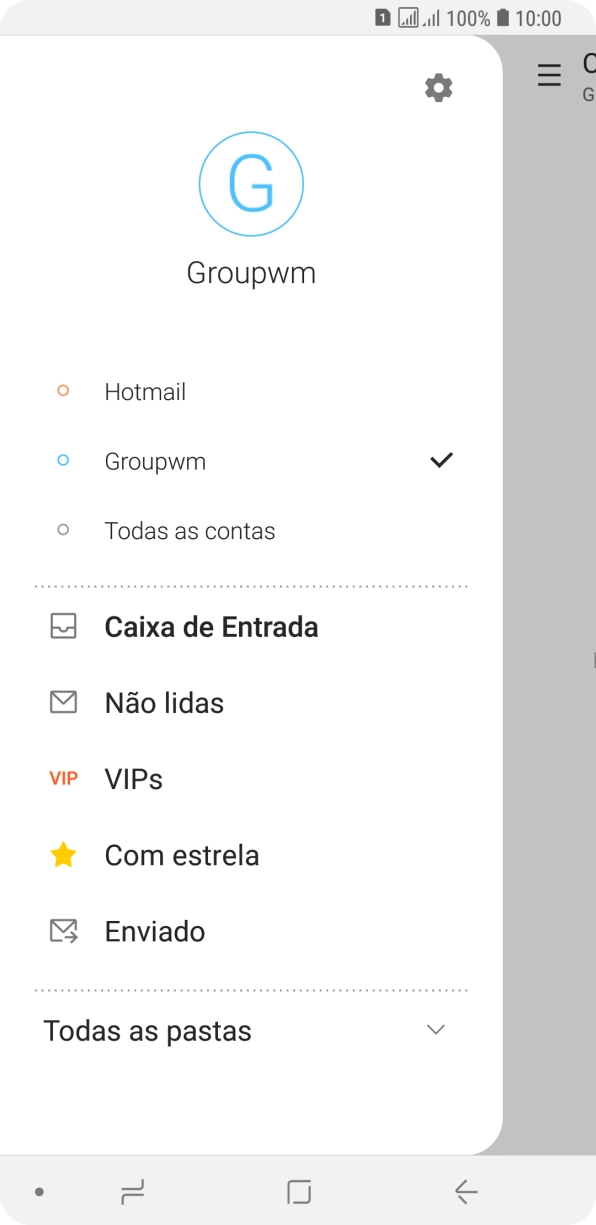The width and height of the screenshot is (596, 1225).
Task: Expand Todas as pastas folder list
Action: pyautogui.click(x=147, y=1030)
